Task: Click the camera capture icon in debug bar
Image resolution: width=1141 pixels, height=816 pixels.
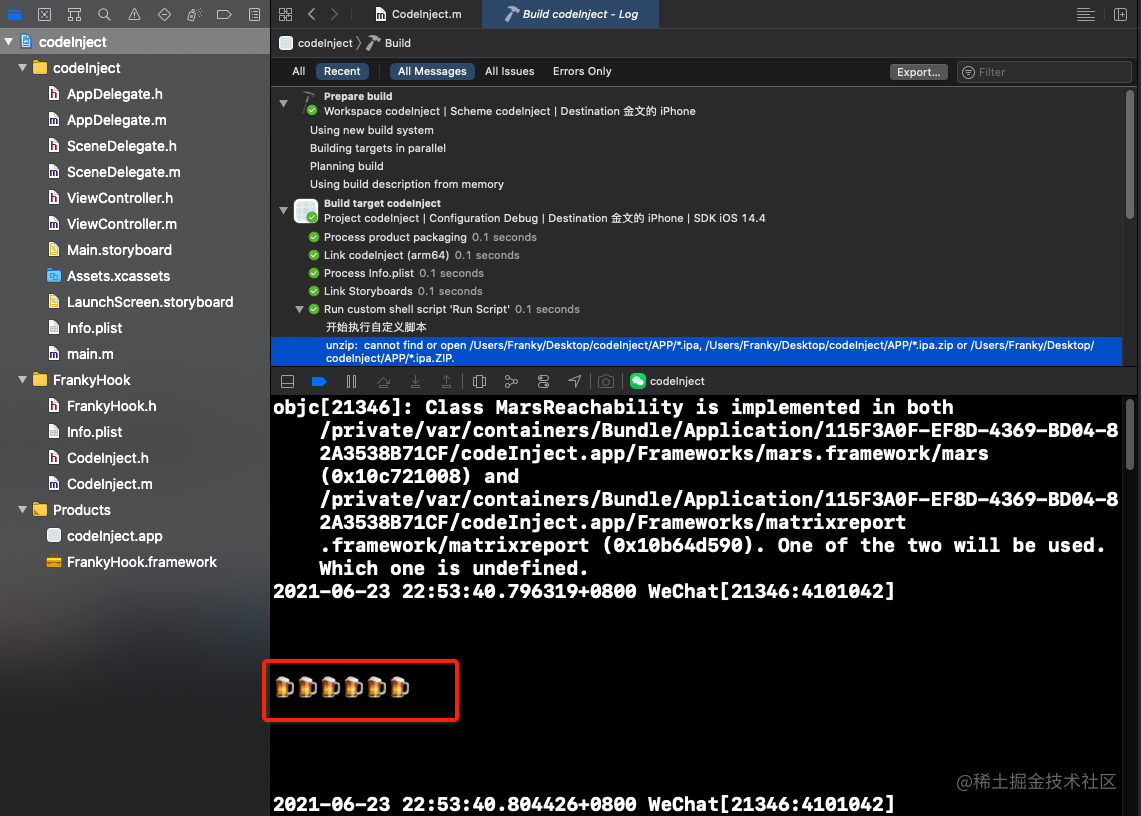Action: tap(605, 381)
